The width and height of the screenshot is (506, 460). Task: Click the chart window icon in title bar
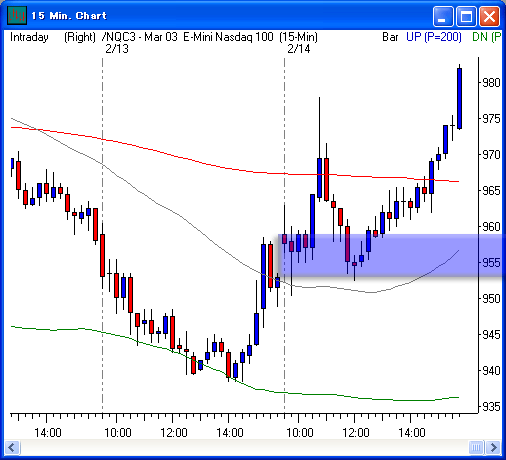point(17,15)
